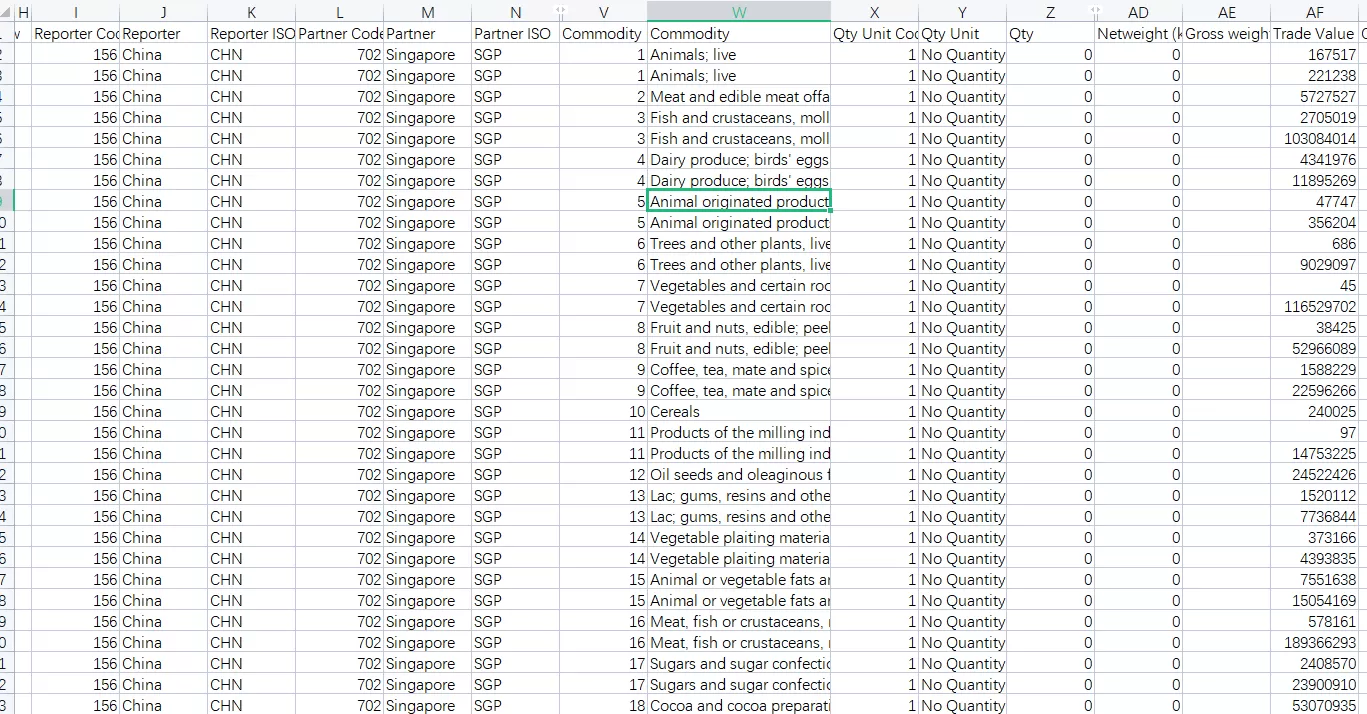Select column L header
Viewport: 1367px width, 714px height.
click(339, 11)
